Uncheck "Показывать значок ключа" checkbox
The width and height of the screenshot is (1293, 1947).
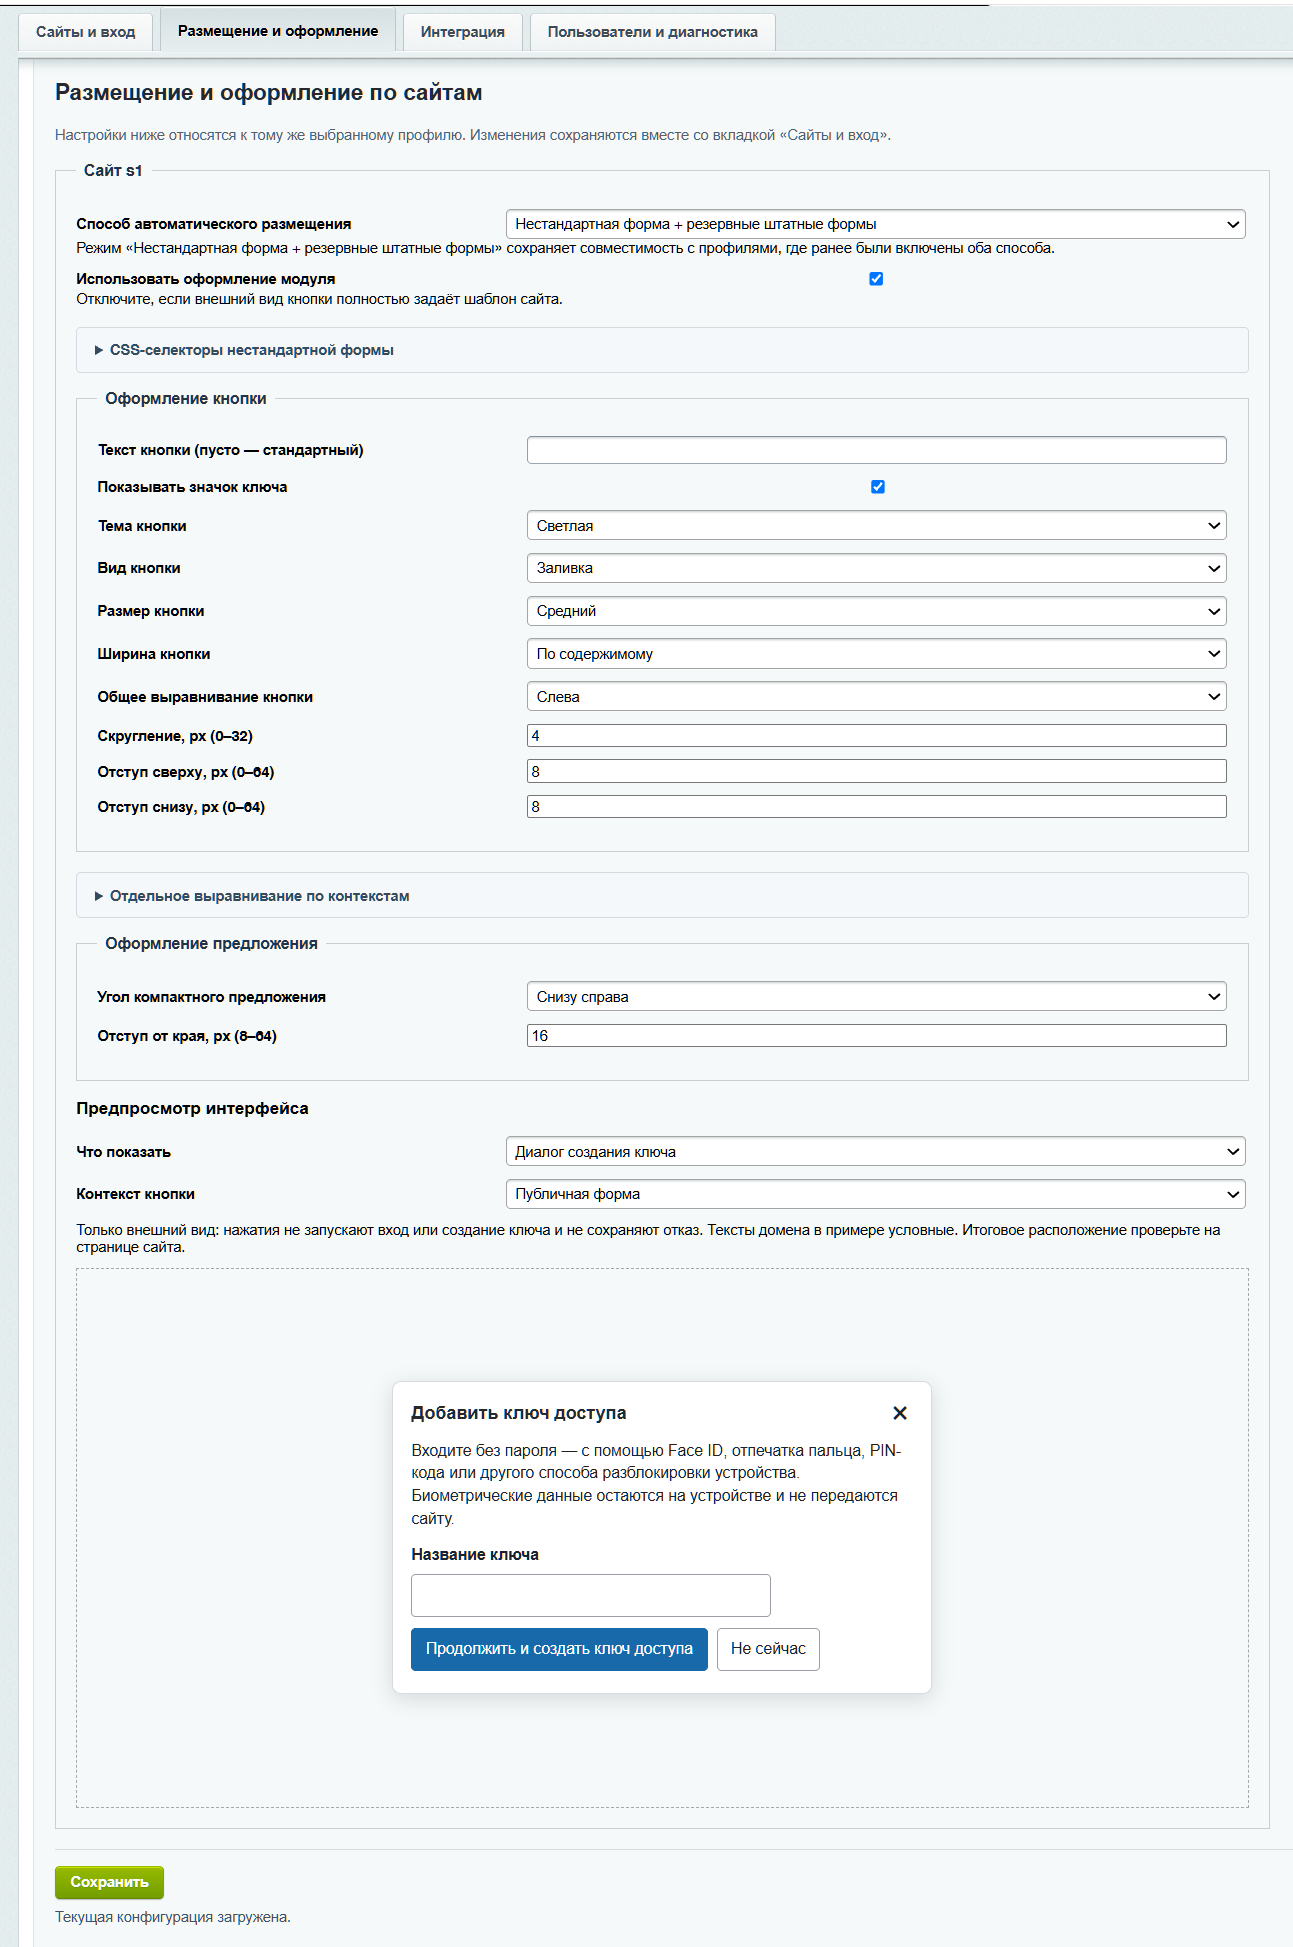[878, 487]
